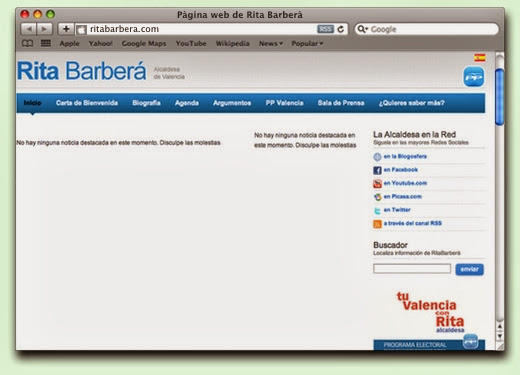Click the 'enviar' search button
The width and height of the screenshot is (520, 375).
pyautogui.click(x=469, y=269)
